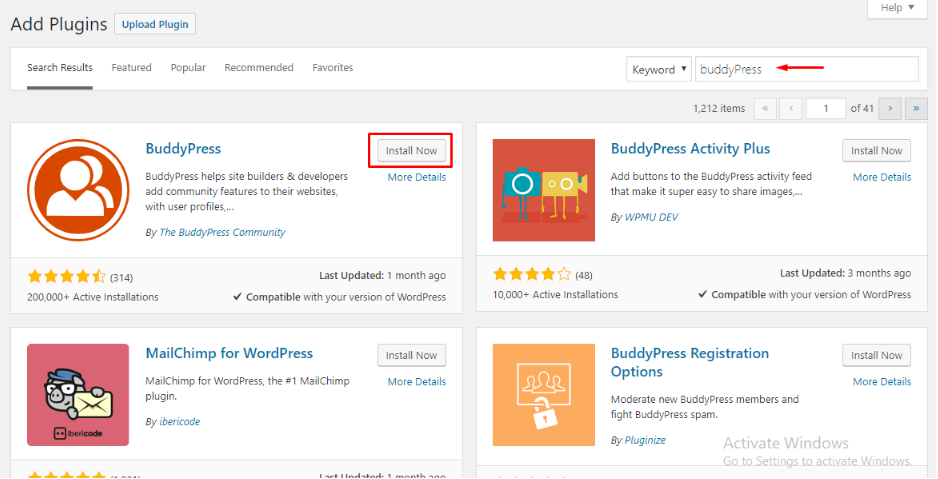Go to the next results page arrow

pyautogui.click(x=890, y=108)
